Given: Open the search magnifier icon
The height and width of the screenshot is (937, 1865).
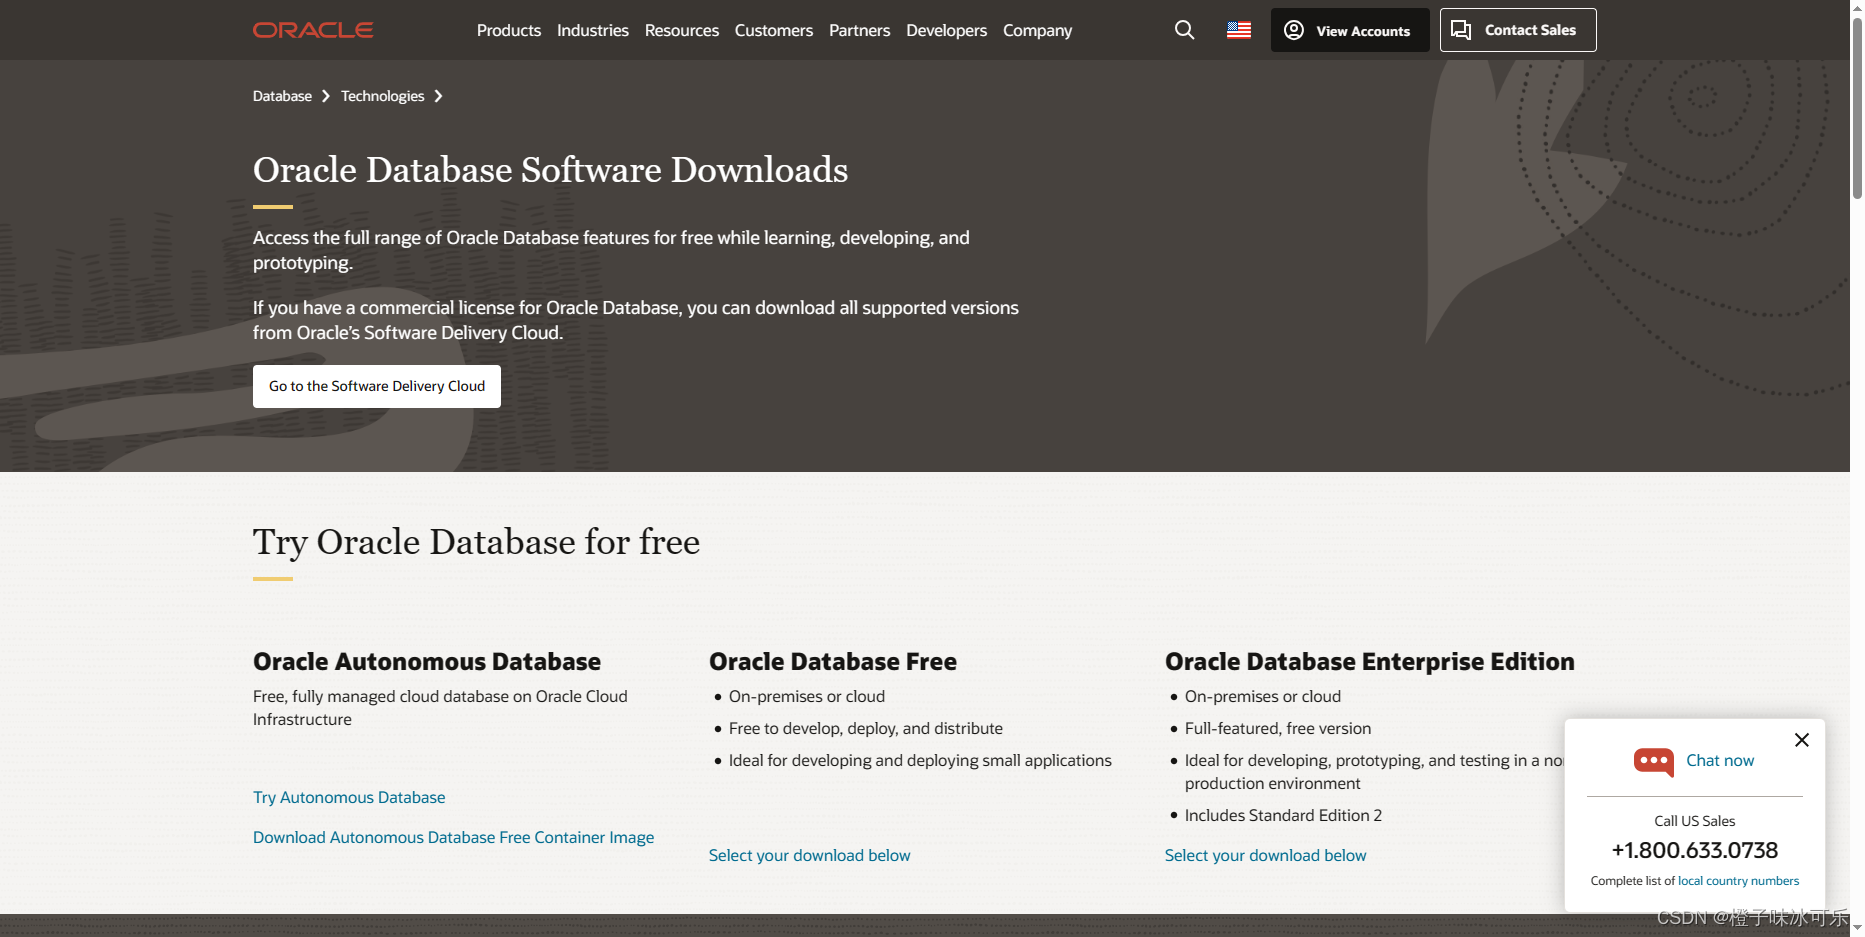Looking at the screenshot, I should coord(1184,30).
